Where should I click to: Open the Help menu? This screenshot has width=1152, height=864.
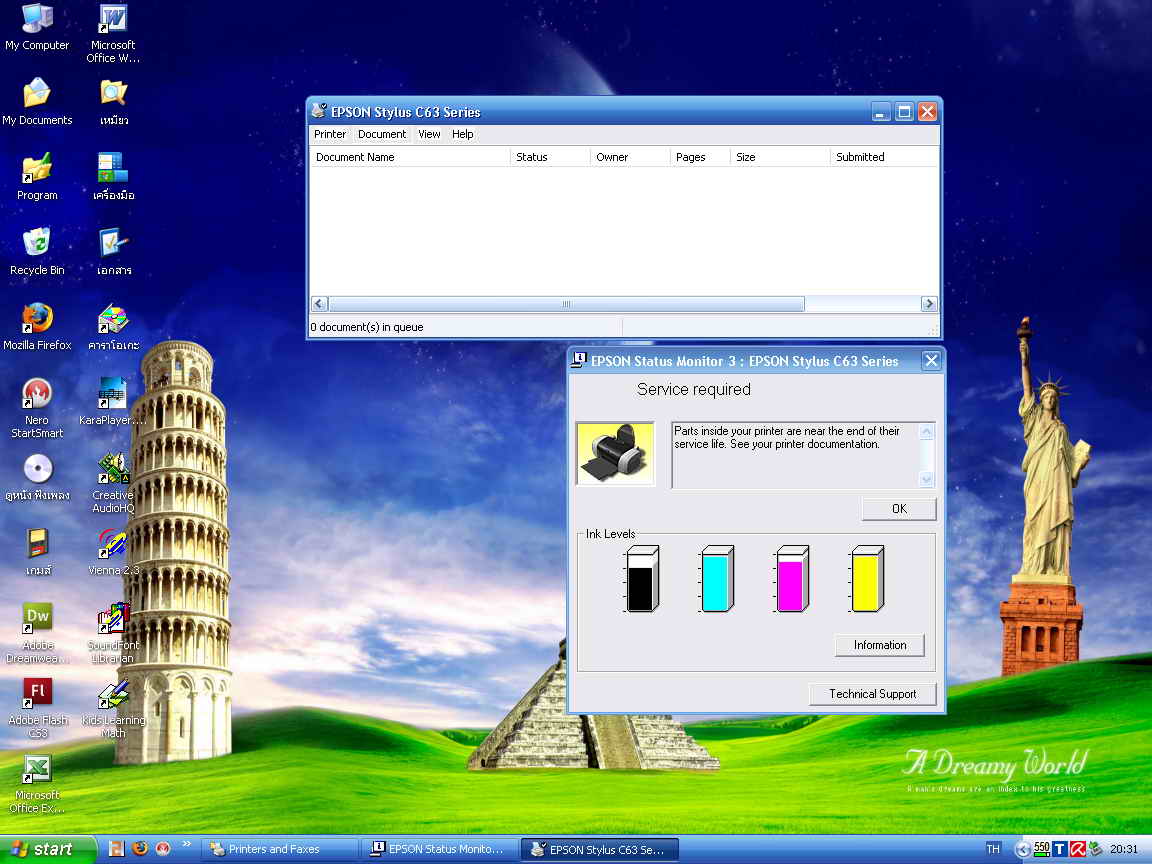pyautogui.click(x=463, y=134)
